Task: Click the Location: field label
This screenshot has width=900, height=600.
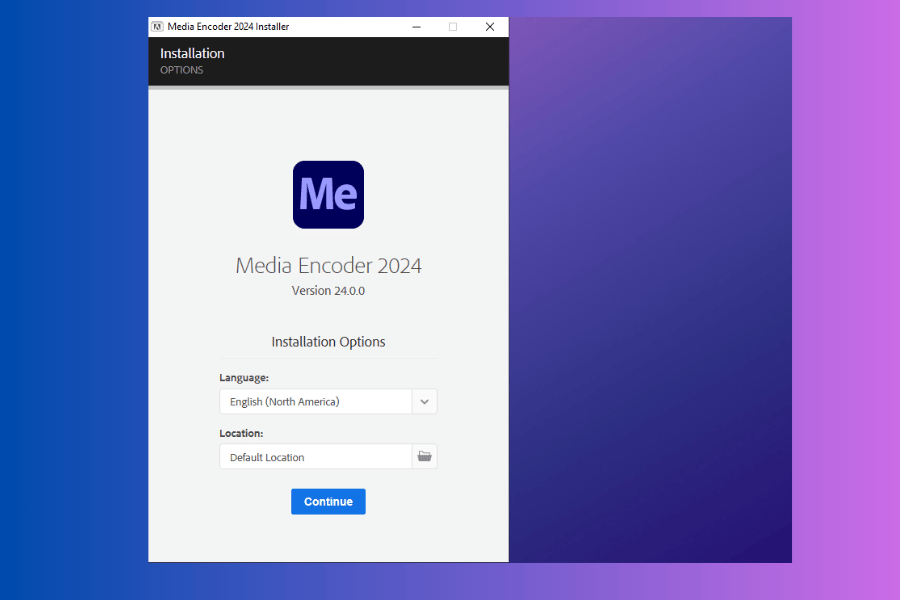Action: coord(241,433)
